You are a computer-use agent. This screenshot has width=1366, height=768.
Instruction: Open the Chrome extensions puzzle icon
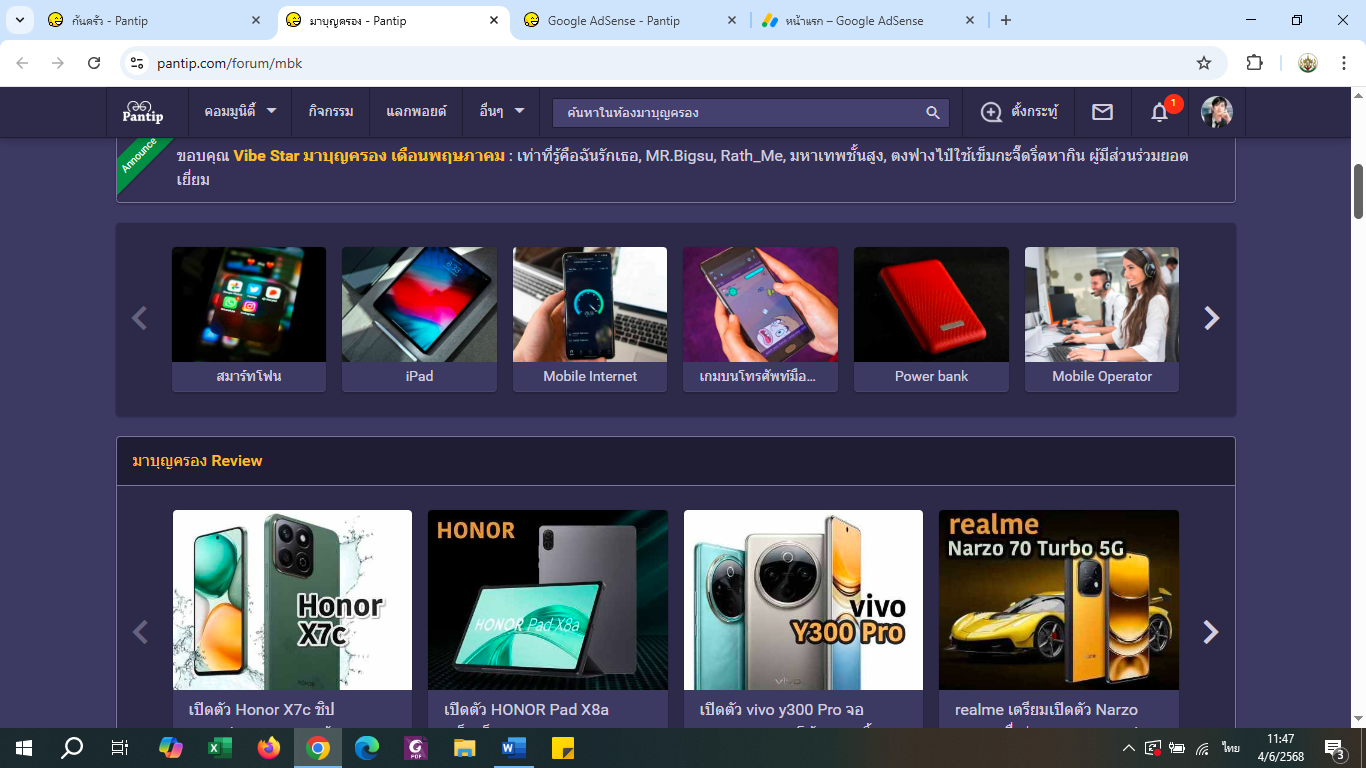(1254, 63)
